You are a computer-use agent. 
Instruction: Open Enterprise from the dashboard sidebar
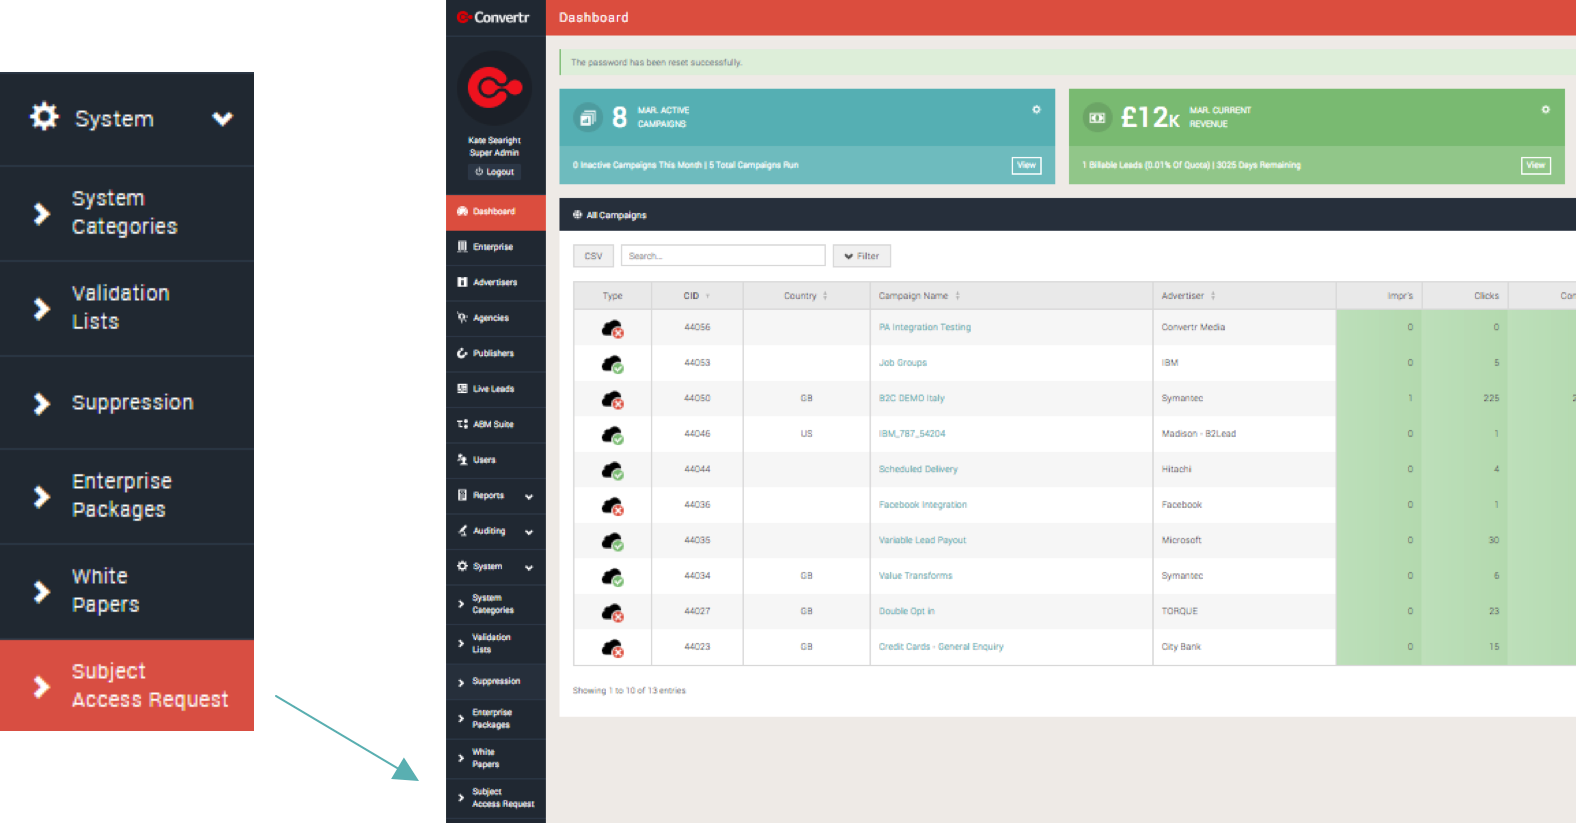496,246
